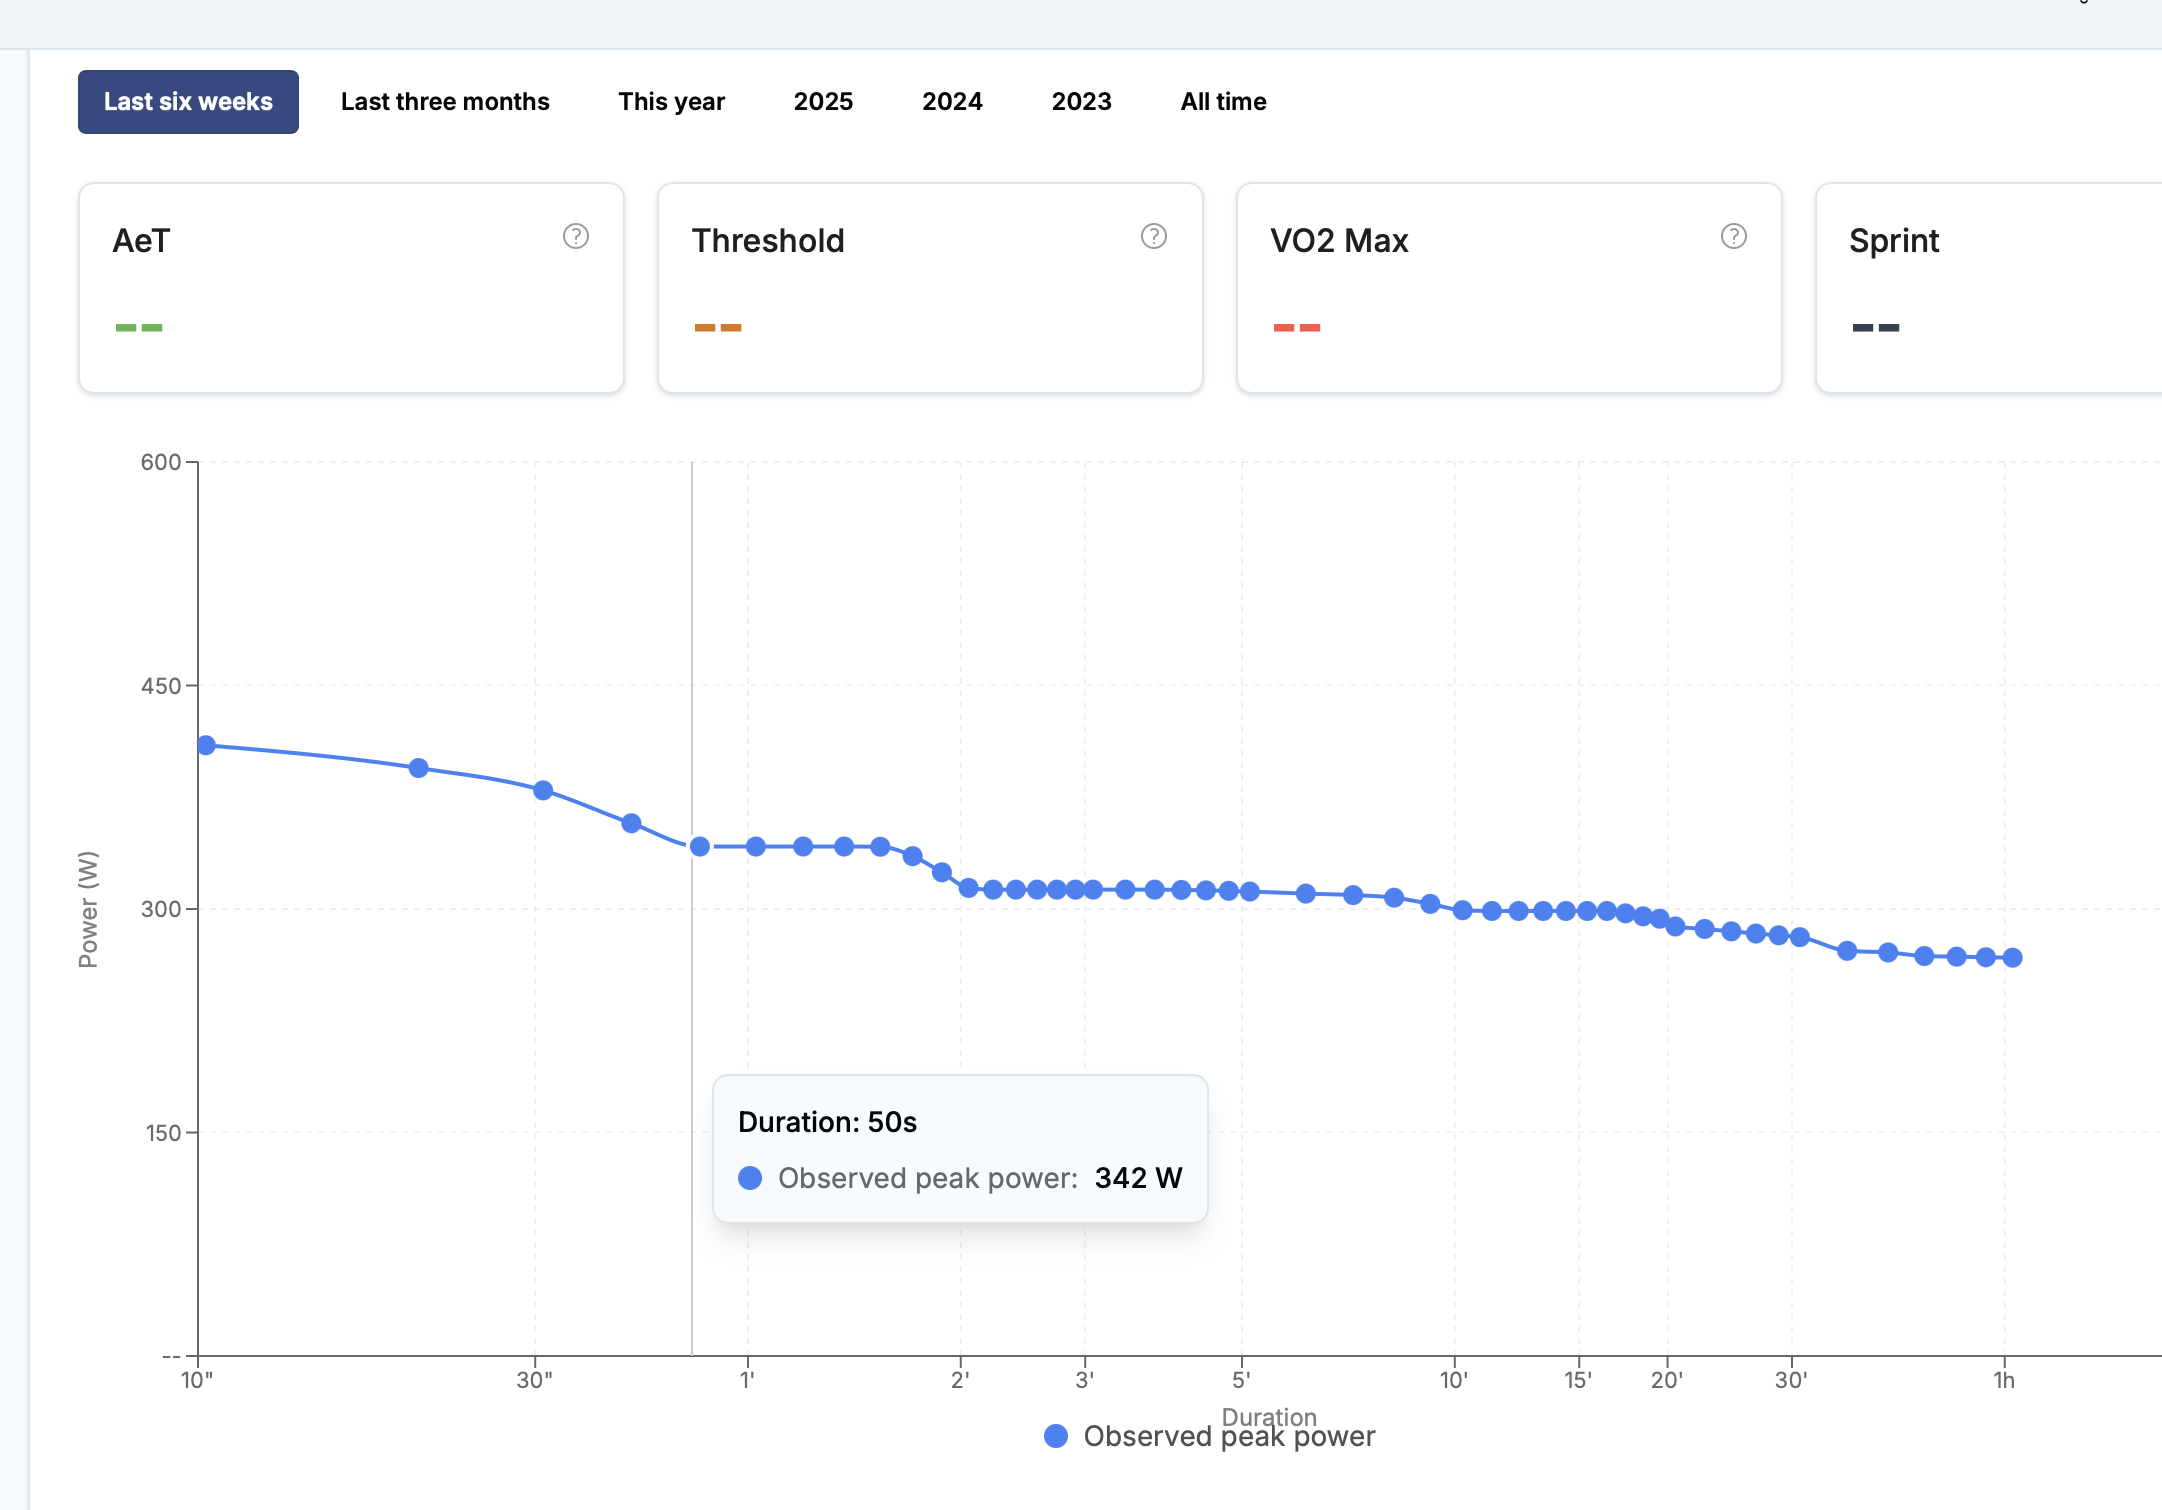Image resolution: width=2162 pixels, height=1510 pixels.
Task: Switch to Last three months range
Action: (x=445, y=102)
